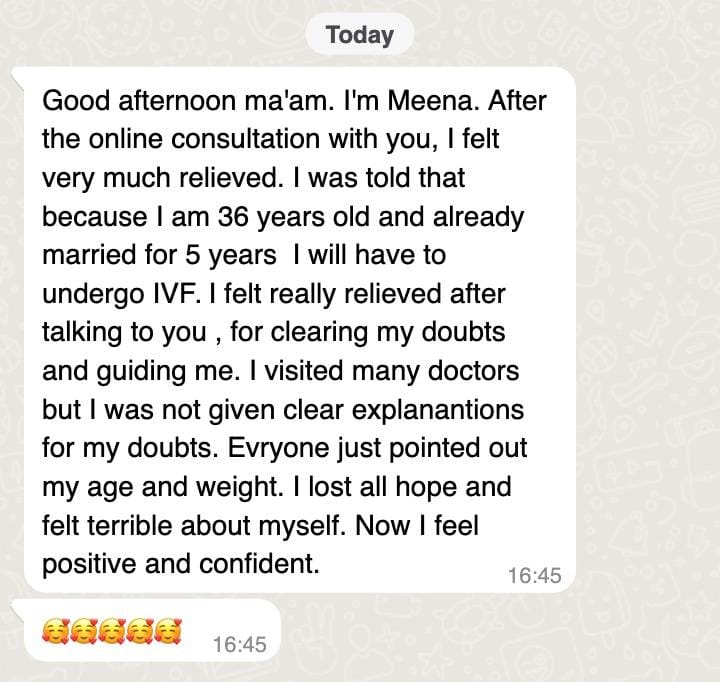720x682 pixels.
Task: Click the last smiling hearts emoji
Action: tap(168, 630)
